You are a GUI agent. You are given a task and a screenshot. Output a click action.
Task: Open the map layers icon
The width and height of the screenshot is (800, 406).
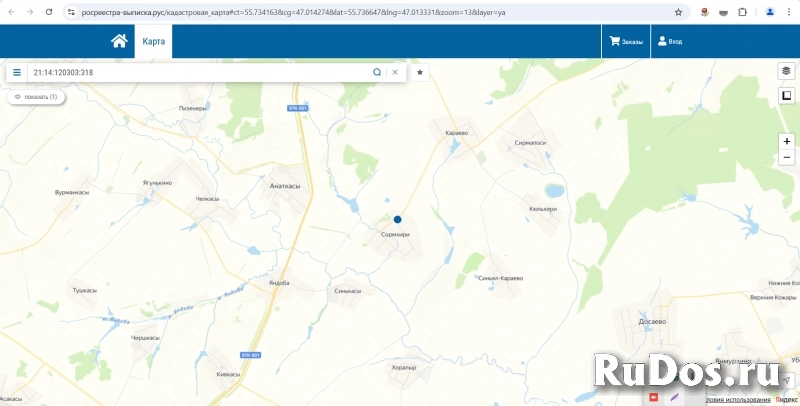click(786, 71)
